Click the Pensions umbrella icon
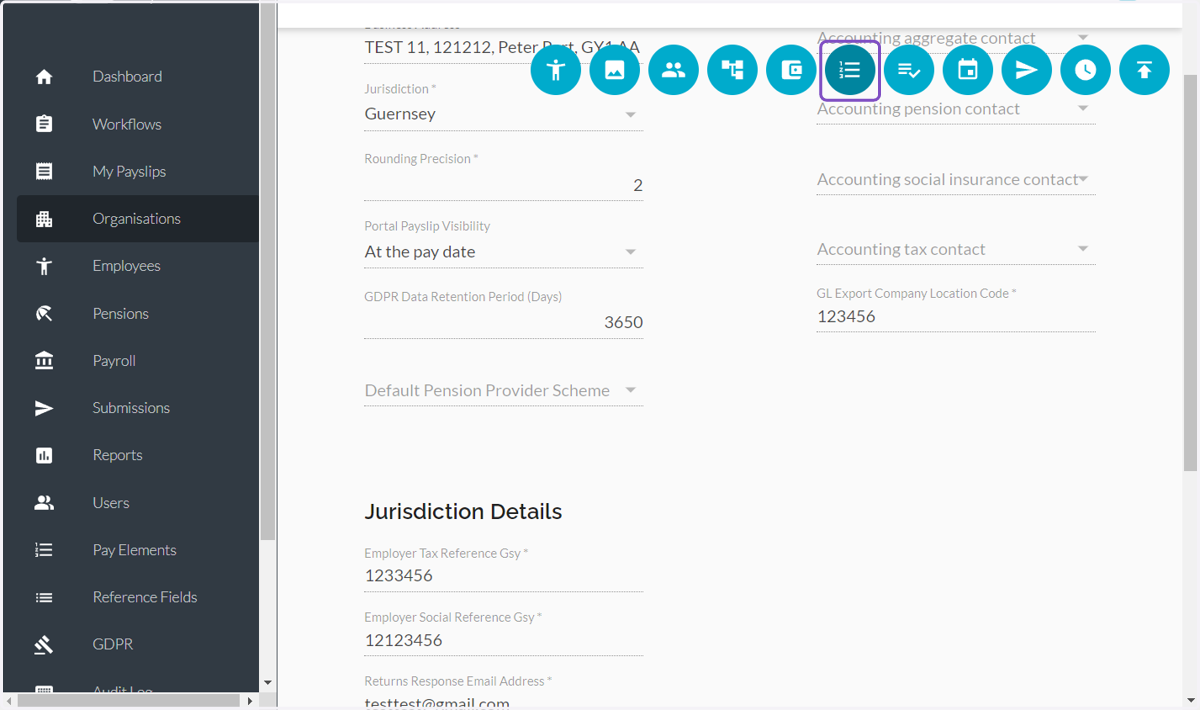1200x710 pixels. coord(44,314)
